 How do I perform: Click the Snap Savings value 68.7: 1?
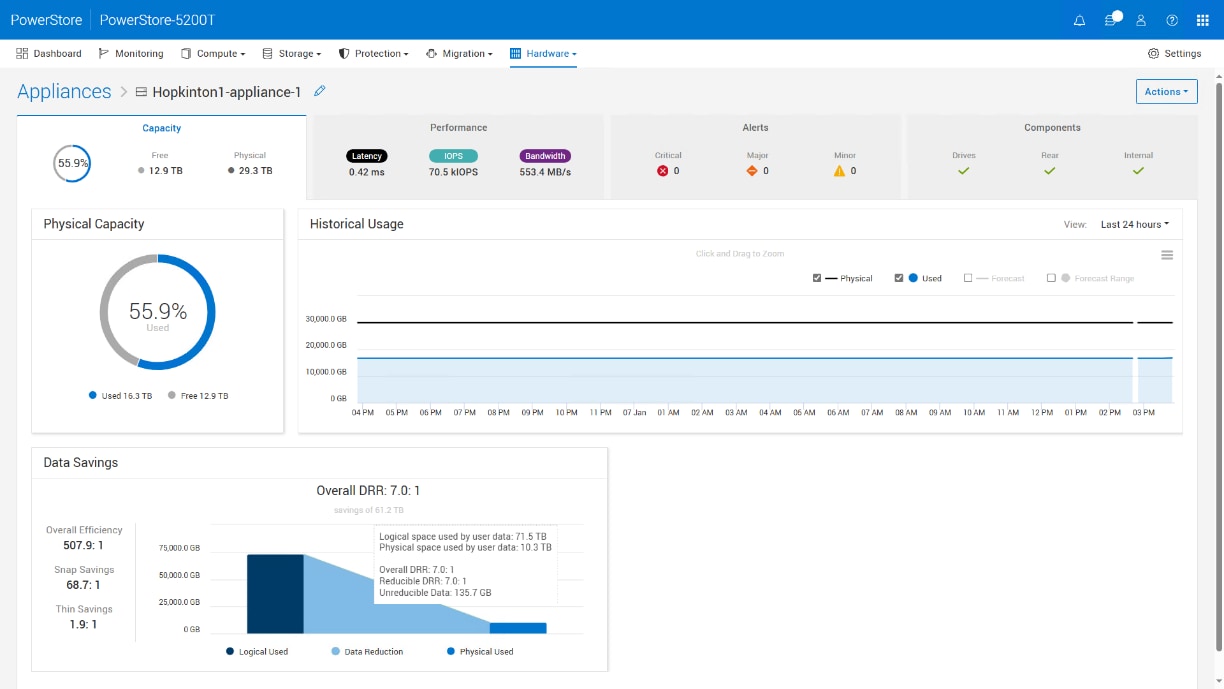(84, 585)
